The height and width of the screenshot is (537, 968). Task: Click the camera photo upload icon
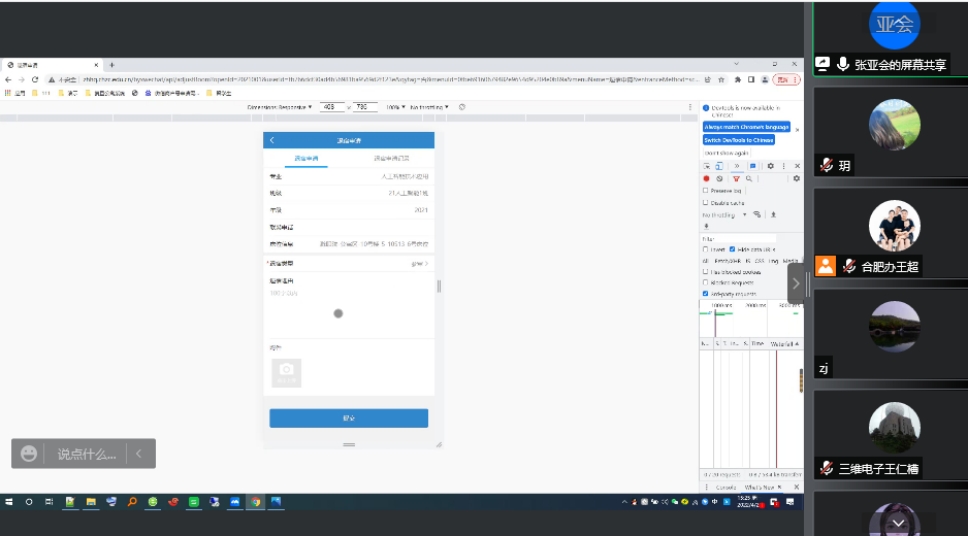286,372
